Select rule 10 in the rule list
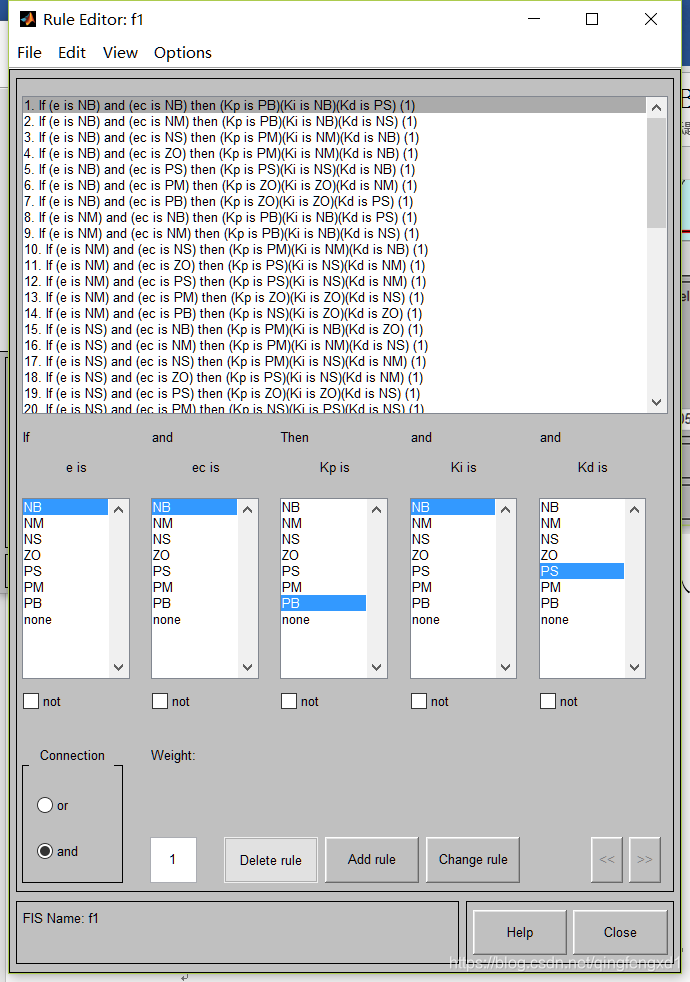Screen dimensions: 690x982 (x=334, y=249)
